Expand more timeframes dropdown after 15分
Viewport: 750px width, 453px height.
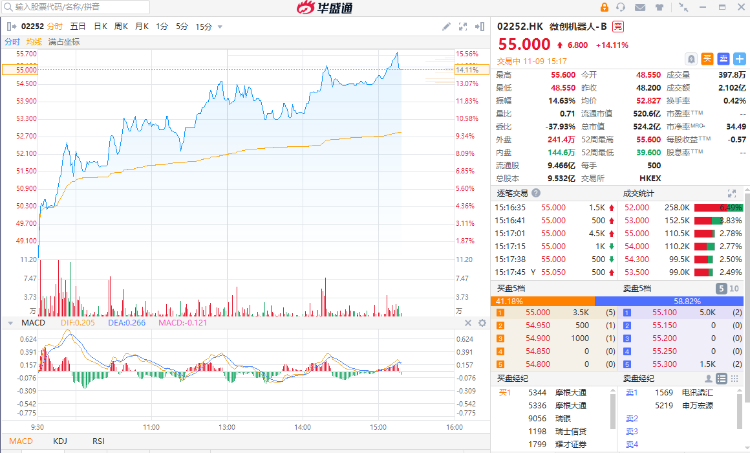click(x=222, y=25)
